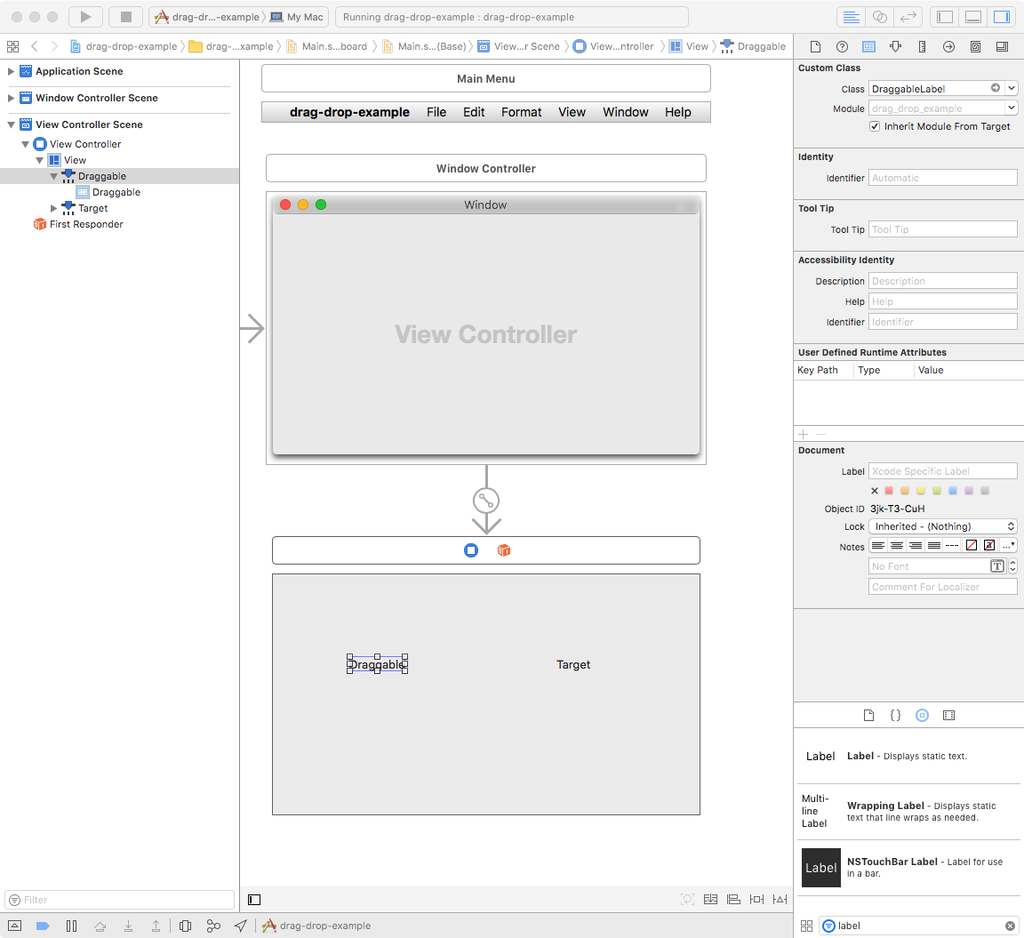Click the related items grid icon
1024x938 pixels.
pyautogui.click(x=12, y=46)
